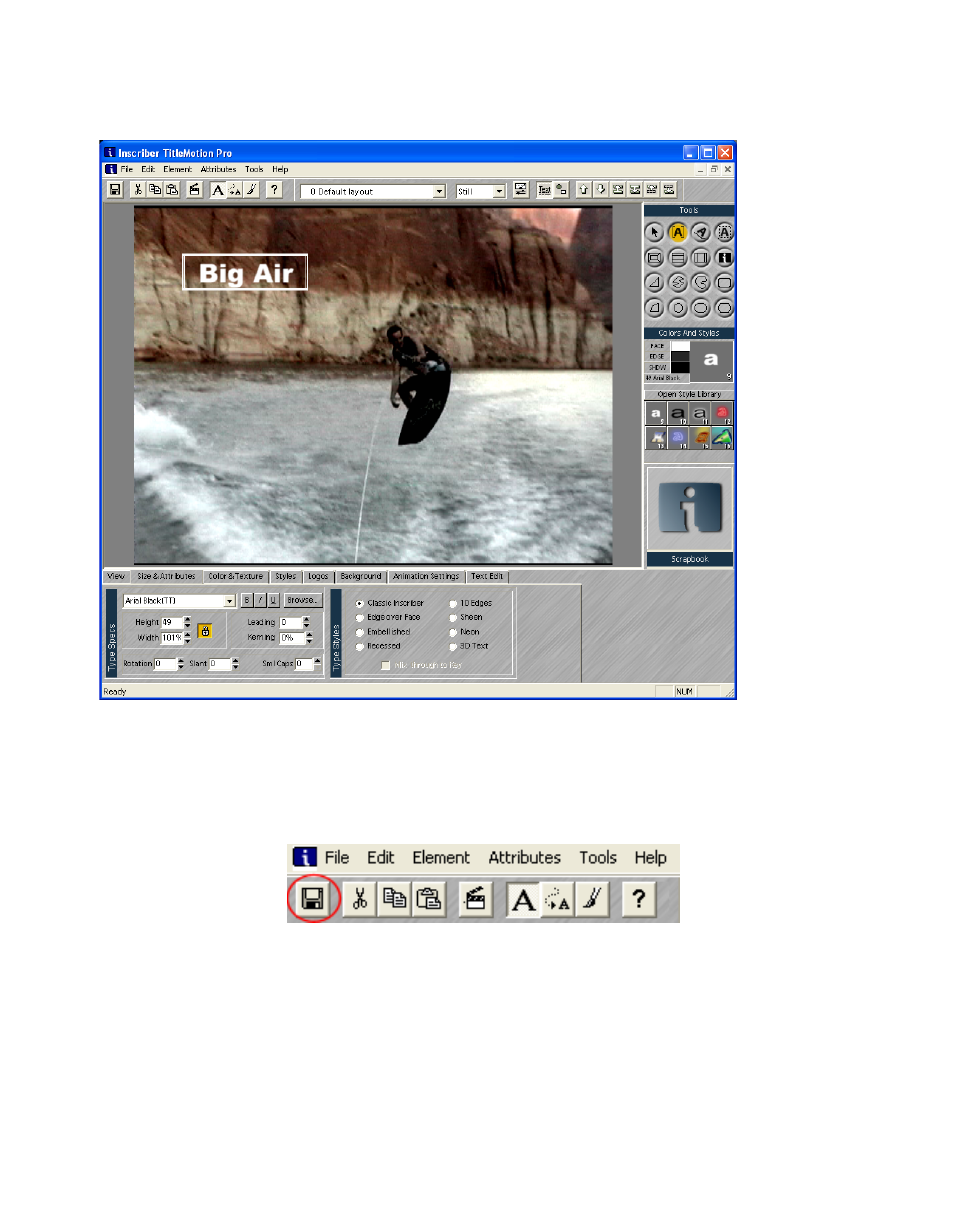Click the Sml Caps value field
Viewport: 954px width, 1227px height.
point(302,664)
